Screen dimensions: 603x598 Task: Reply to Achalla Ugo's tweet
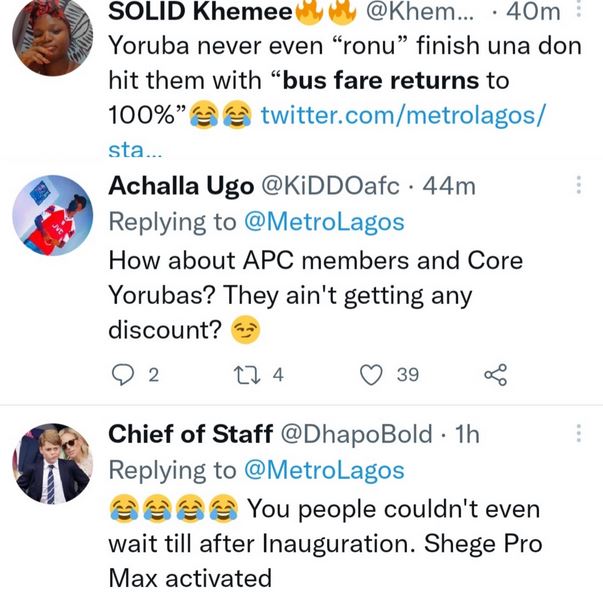[x=123, y=375]
